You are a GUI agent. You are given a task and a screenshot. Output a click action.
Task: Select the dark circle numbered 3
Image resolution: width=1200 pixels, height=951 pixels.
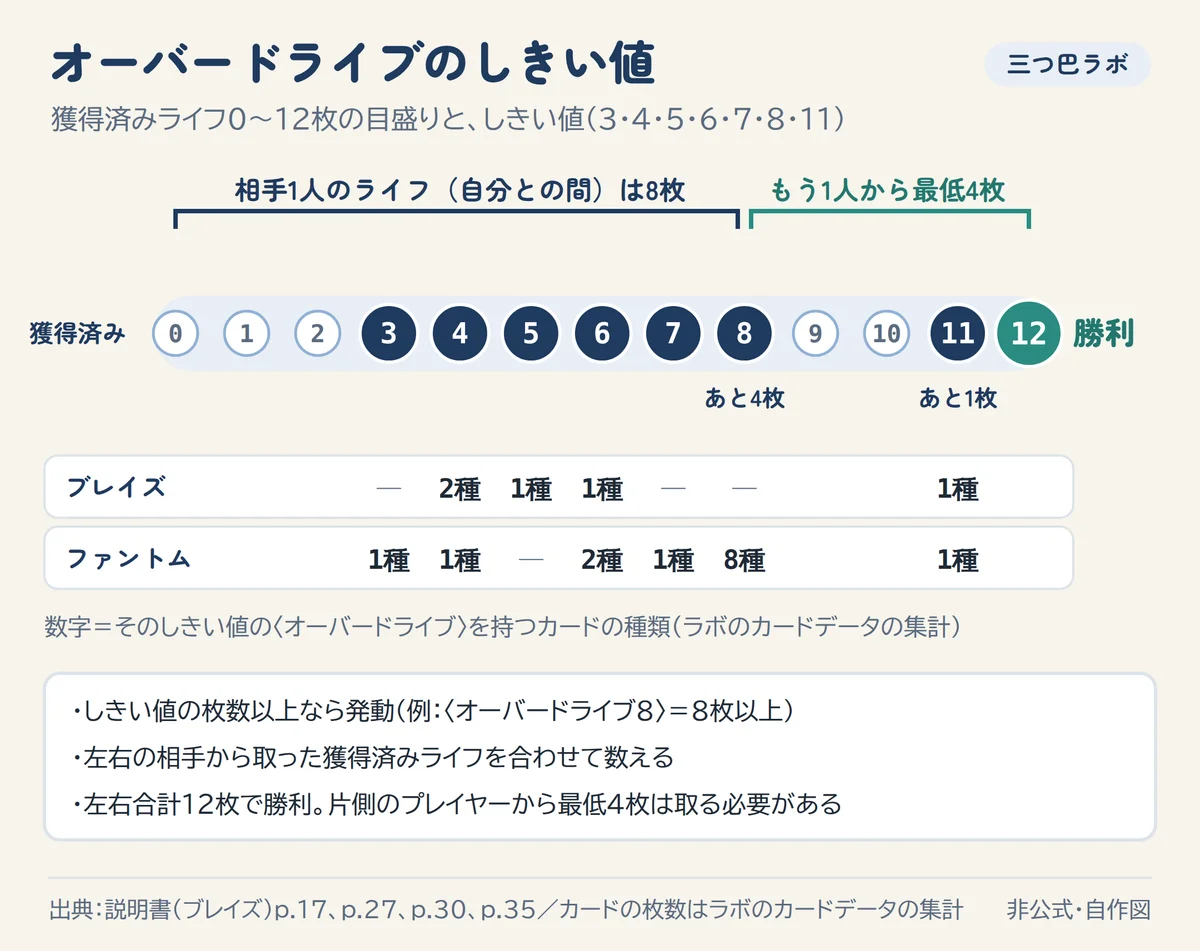(389, 334)
